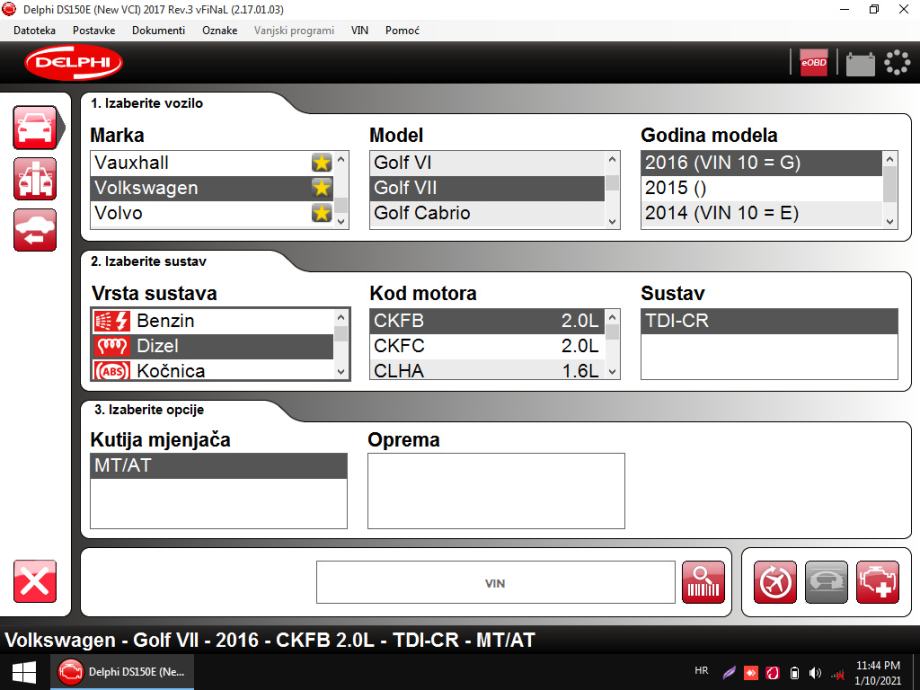
Task: Select Kočnica system type
Action: click(x=212, y=370)
